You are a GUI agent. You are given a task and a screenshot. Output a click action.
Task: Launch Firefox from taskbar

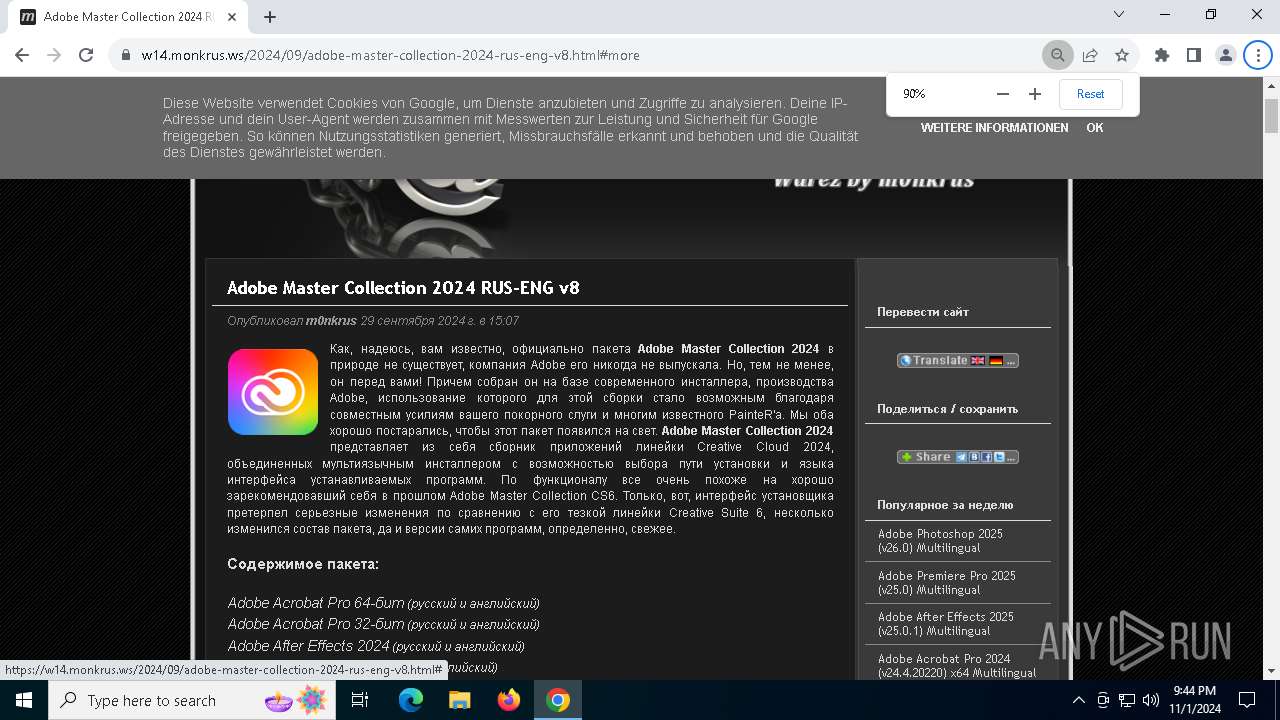click(509, 700)
